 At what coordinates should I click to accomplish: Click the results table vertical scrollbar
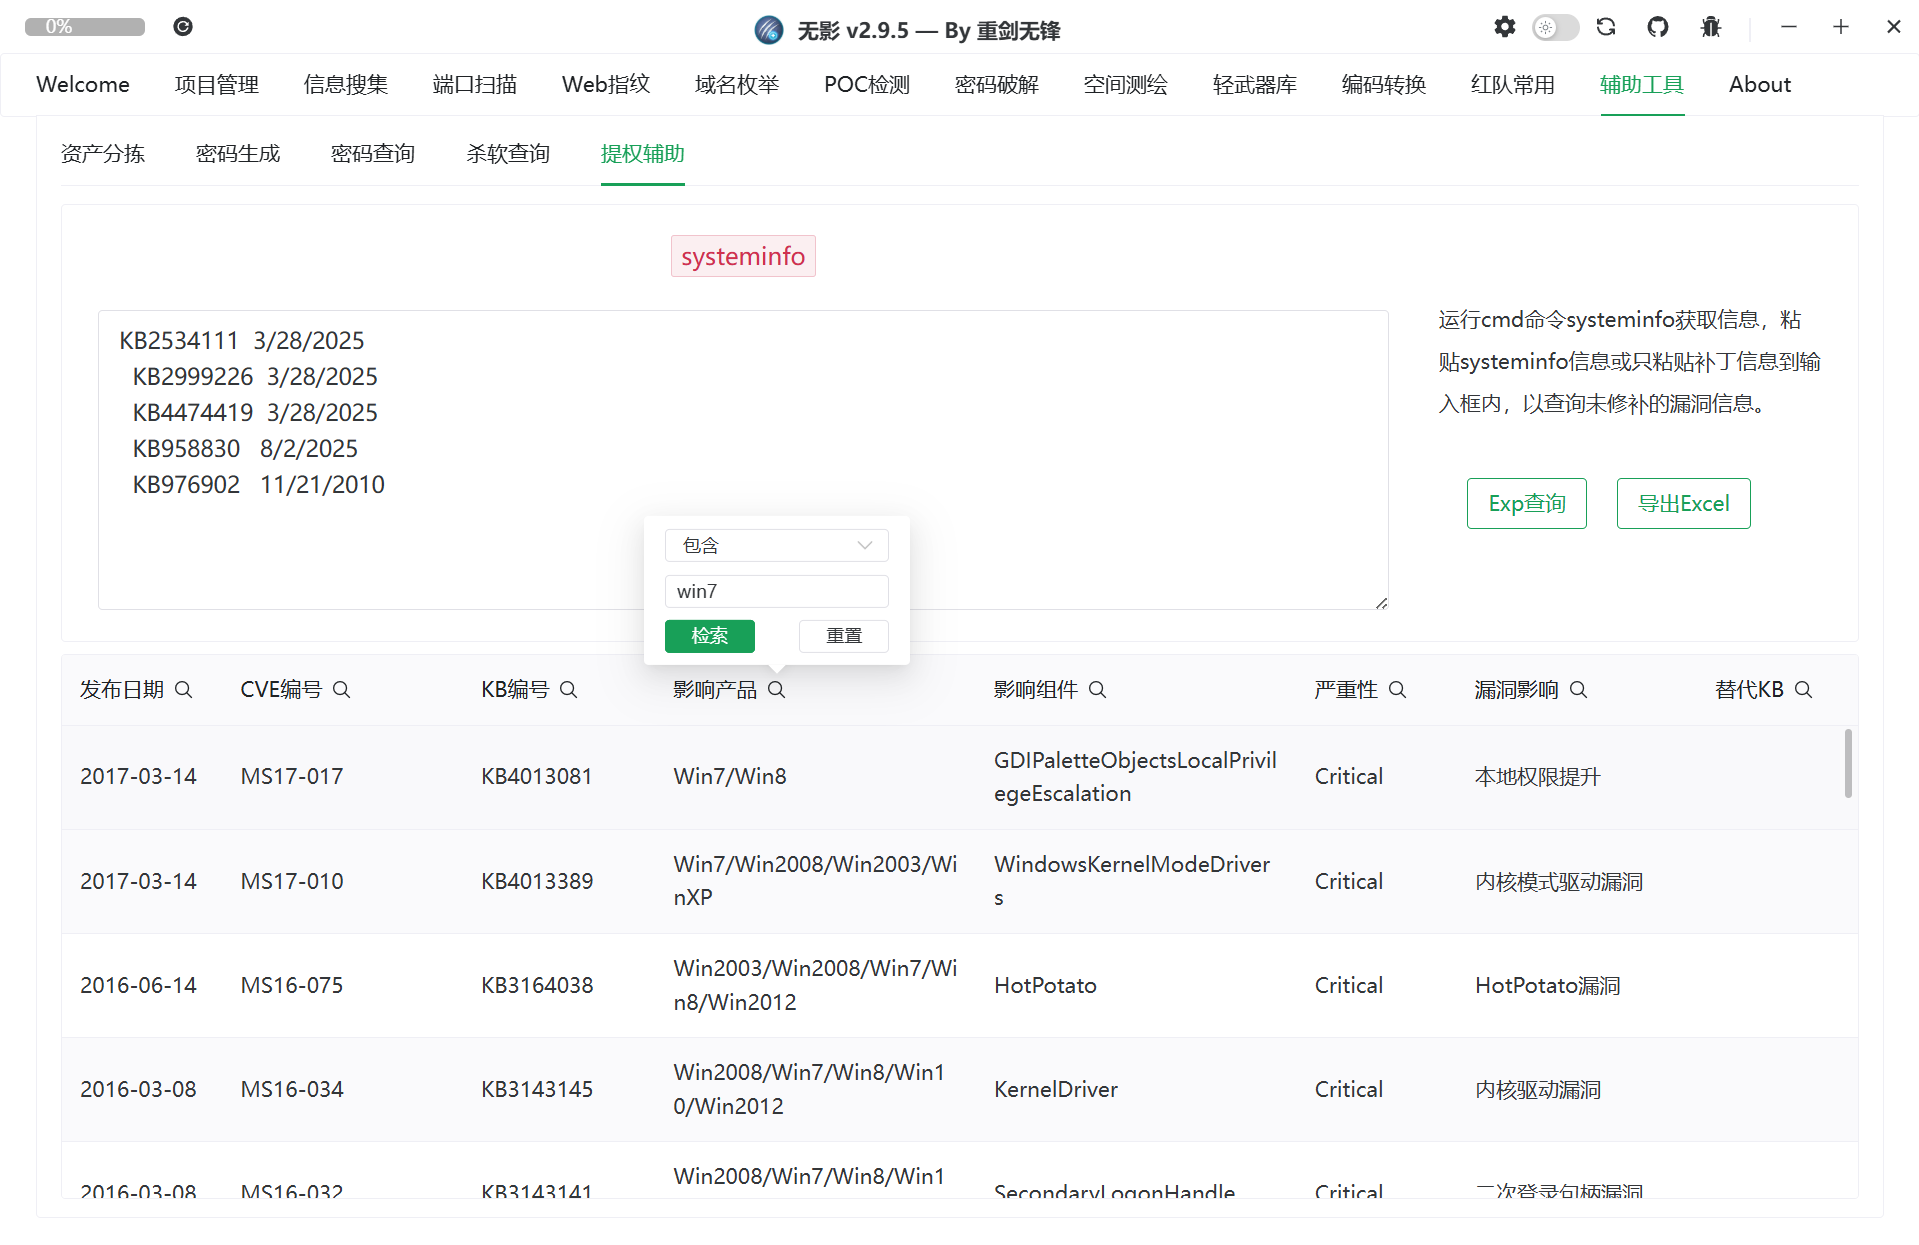click(x=1848, y=764)
